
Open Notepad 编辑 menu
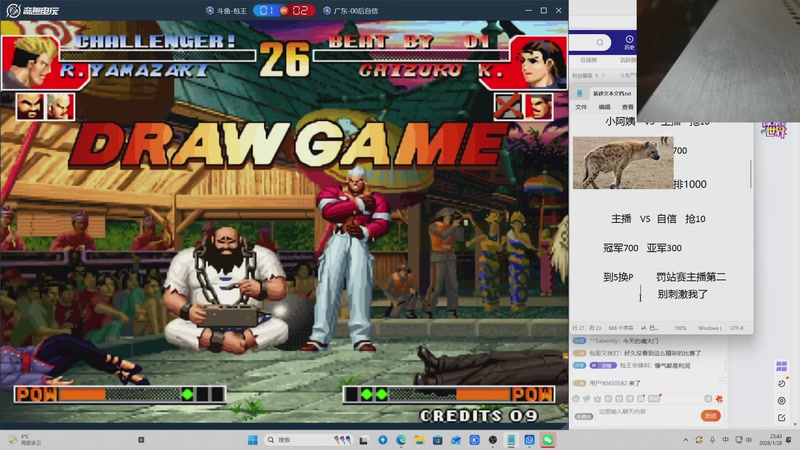[605, 107]
